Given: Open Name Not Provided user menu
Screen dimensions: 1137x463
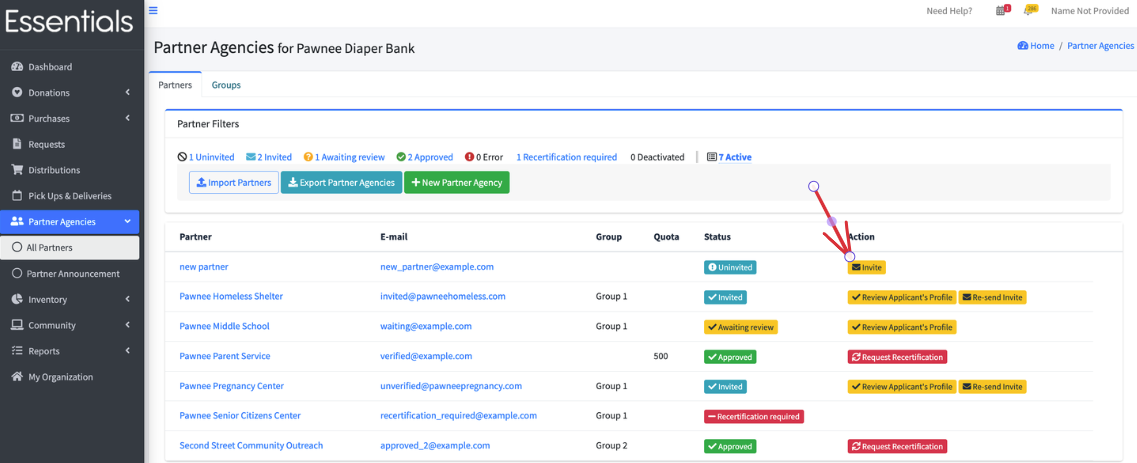Looking at the screenshot, I should click(x=1090, y=11).
